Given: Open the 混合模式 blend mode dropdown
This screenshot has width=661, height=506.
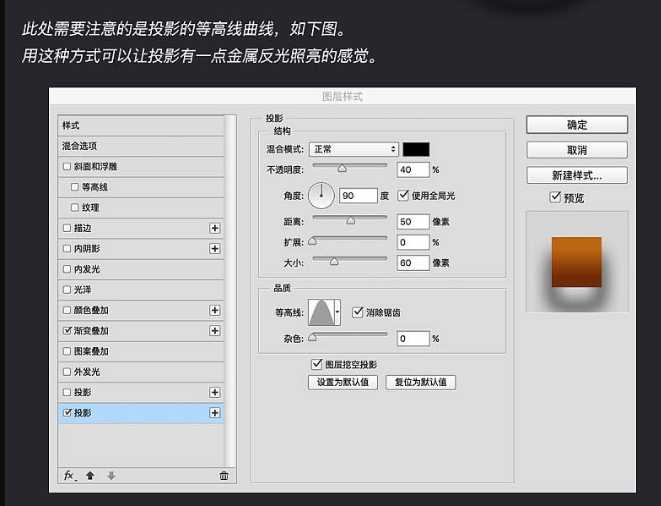Looking at the screenshot, I should point(354,149).
